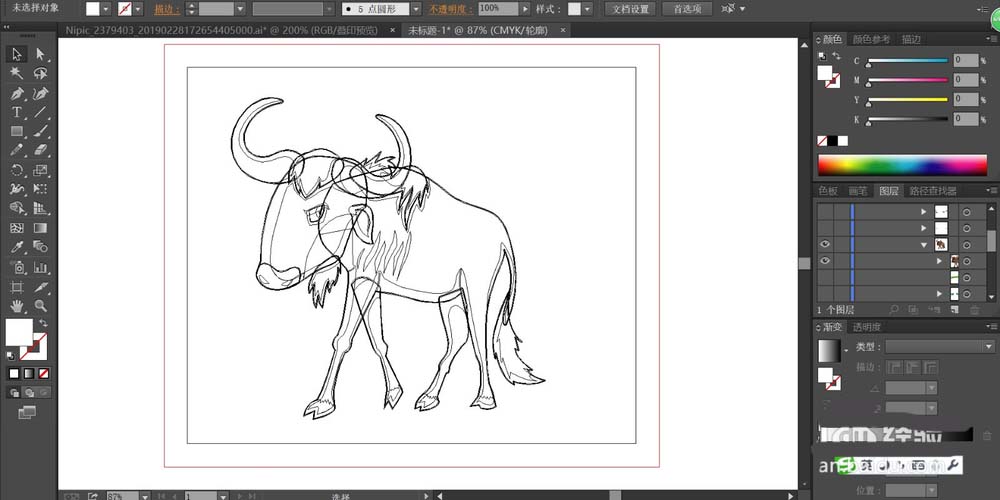The height and width of the screenshot is (500, 1000).
Task: Click the cyan C slider track
Action: click(x=908, y=61)
